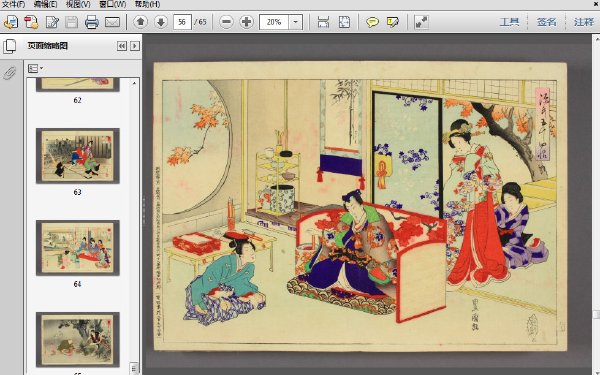Select the page 65 thumbnail with dark scene
The height and width of the screenshot is (375, 600).
point(78,340)
